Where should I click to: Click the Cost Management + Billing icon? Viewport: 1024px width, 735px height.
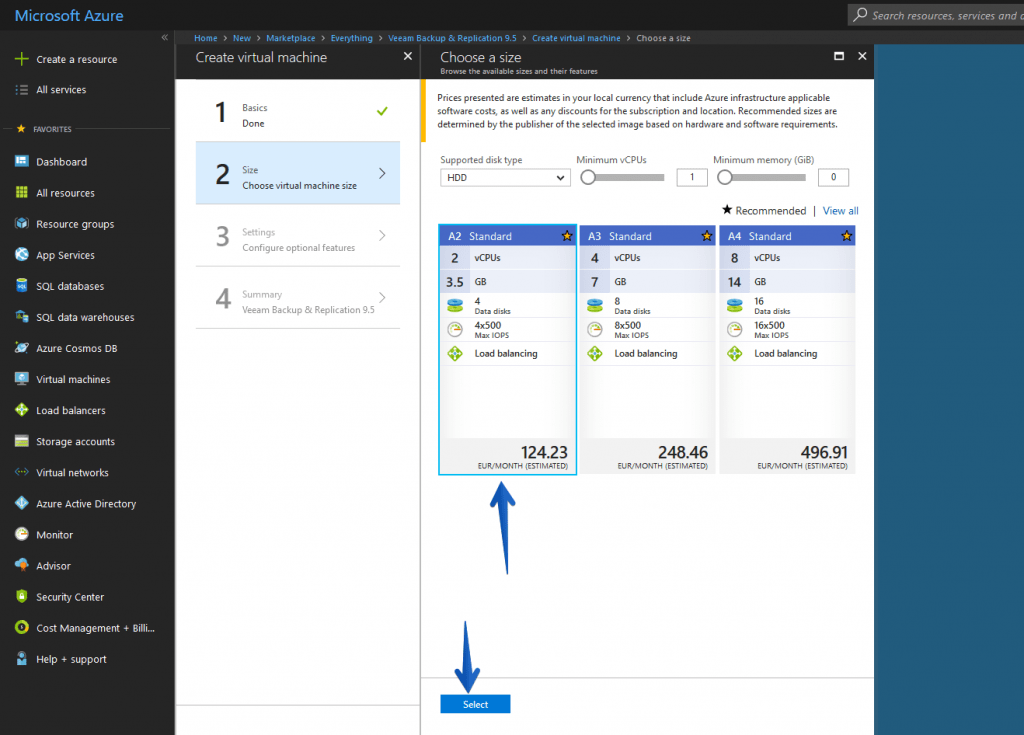22,627
